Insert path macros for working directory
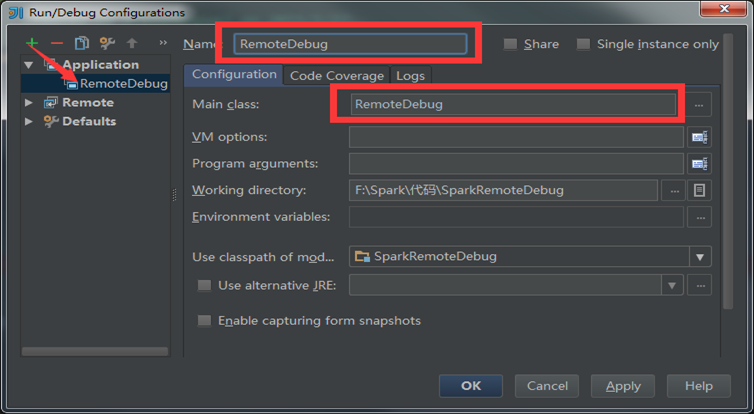The image size is (754, 414). coord(699,191)
